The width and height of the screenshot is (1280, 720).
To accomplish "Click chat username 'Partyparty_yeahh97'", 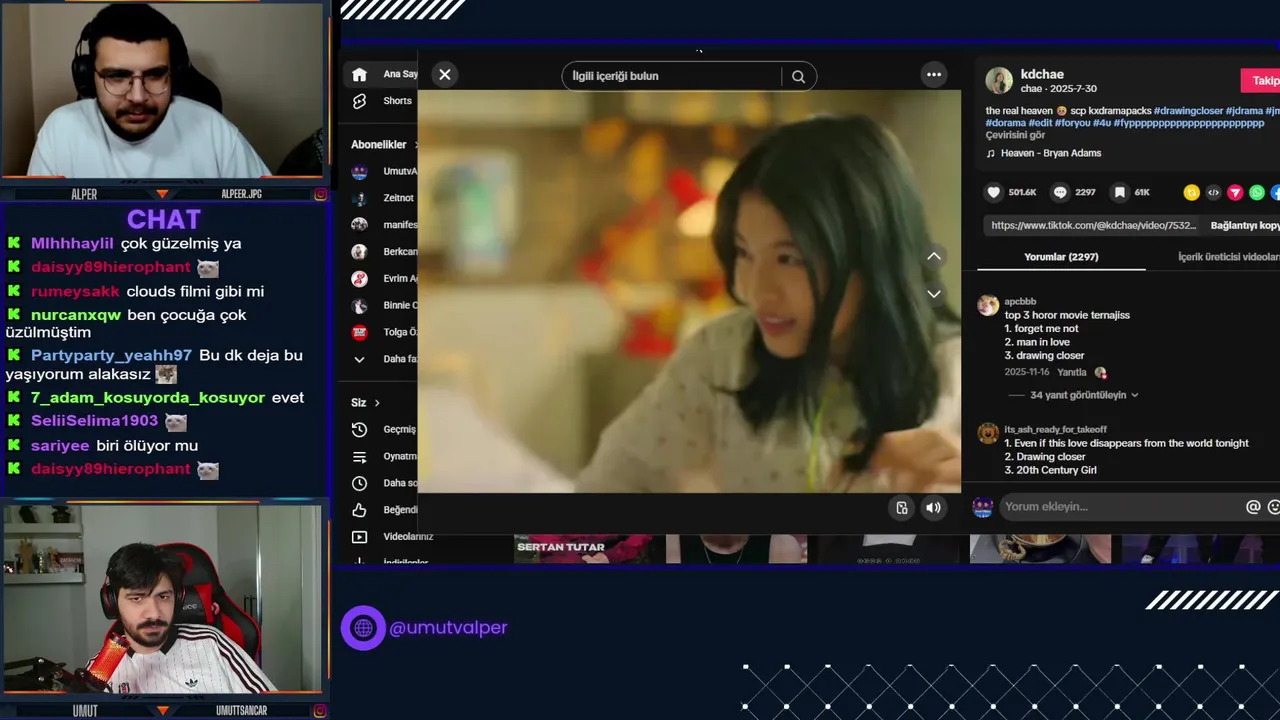I will [111, 356].
